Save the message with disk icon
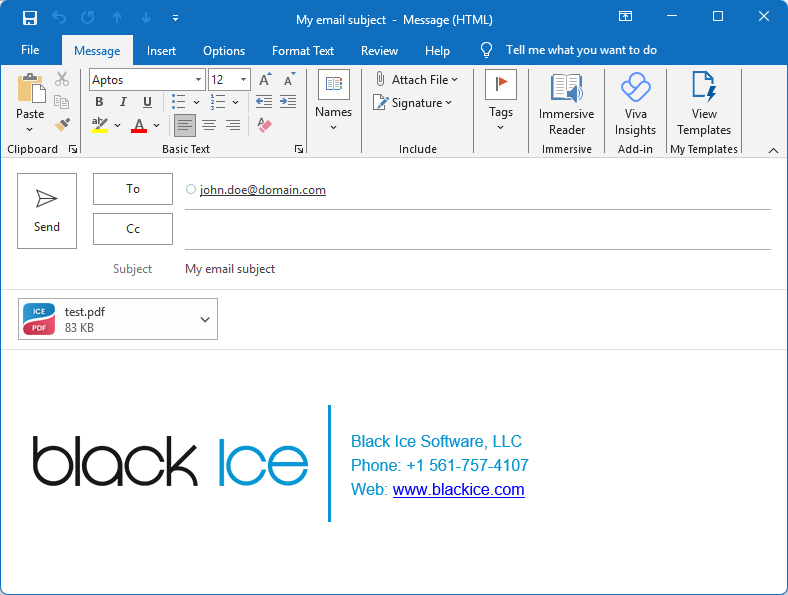 pos(30,18)
